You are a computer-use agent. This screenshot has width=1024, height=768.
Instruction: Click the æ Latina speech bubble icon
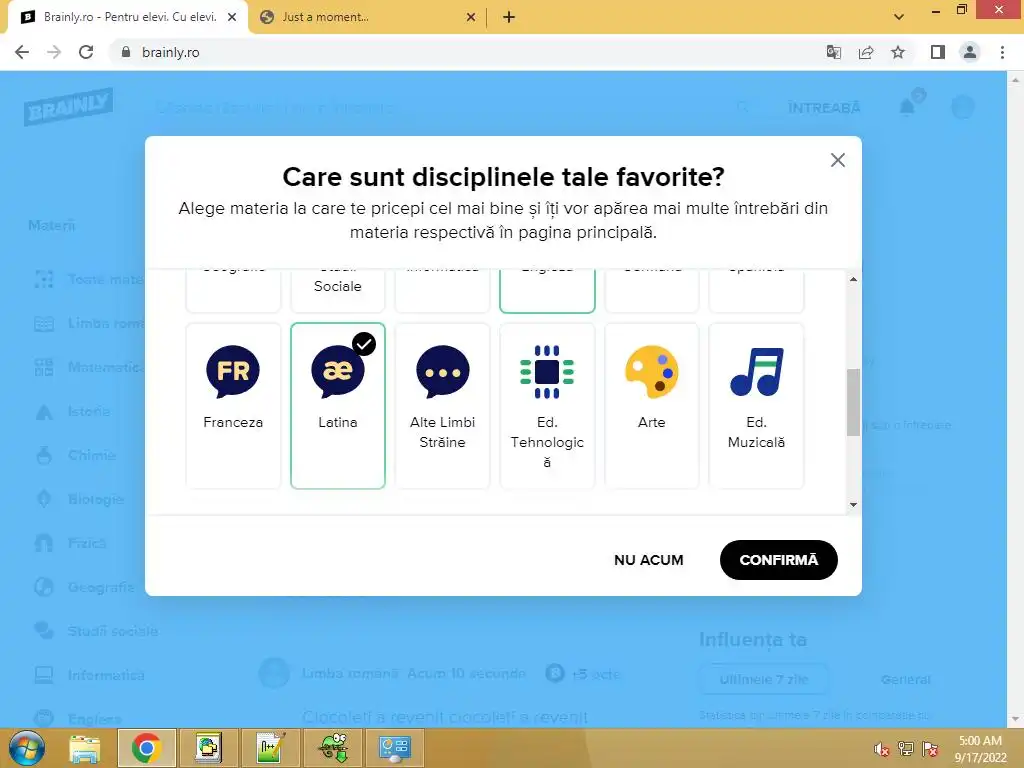(x=338, y=371)
